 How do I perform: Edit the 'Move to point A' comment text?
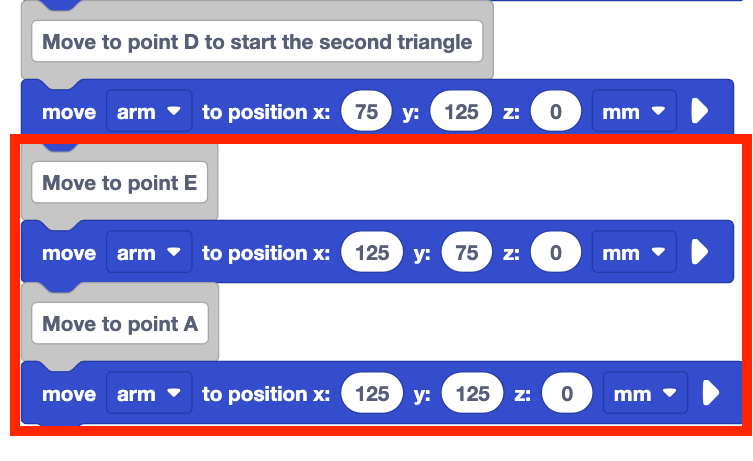120,325
